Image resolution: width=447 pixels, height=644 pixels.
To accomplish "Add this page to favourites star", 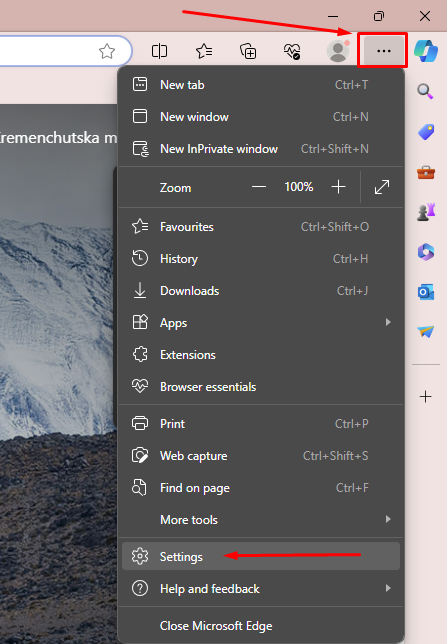I will pos(107,51).
